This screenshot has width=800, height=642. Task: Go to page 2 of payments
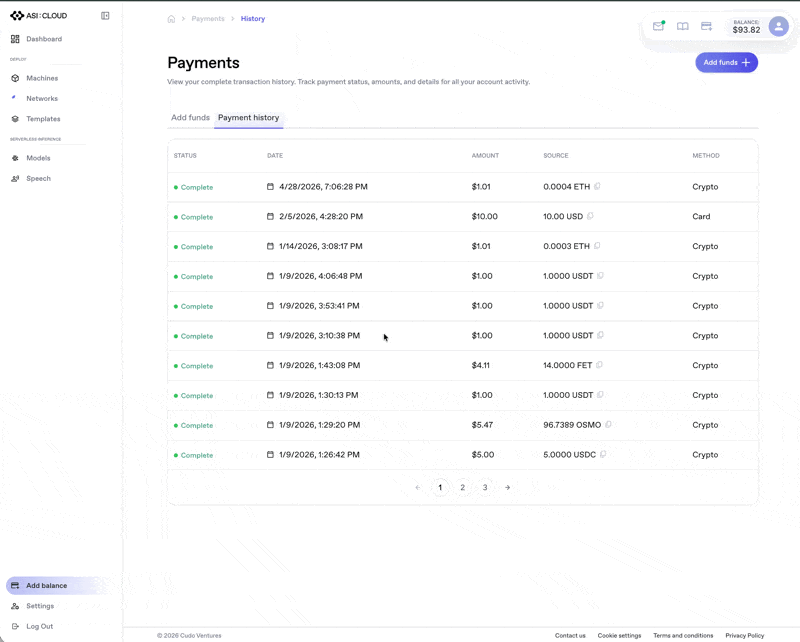463,487
